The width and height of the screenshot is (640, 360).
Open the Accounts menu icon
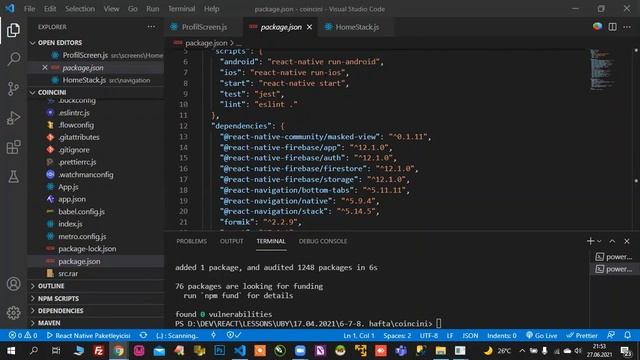tap(13, 284)
